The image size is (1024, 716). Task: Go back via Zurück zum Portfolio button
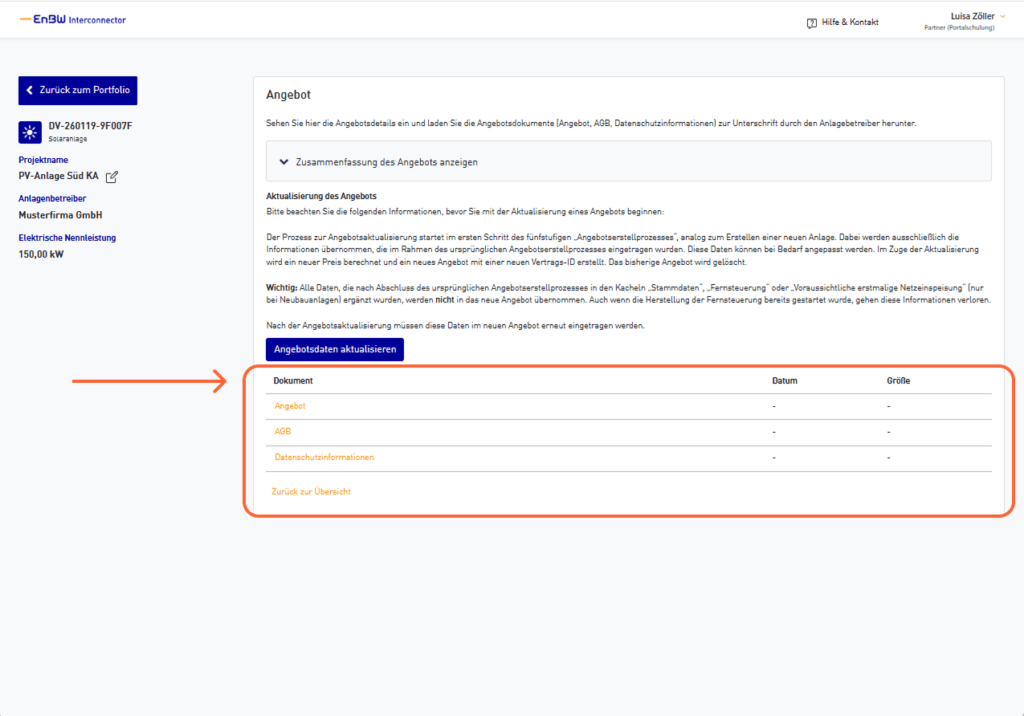click(78, 90)
